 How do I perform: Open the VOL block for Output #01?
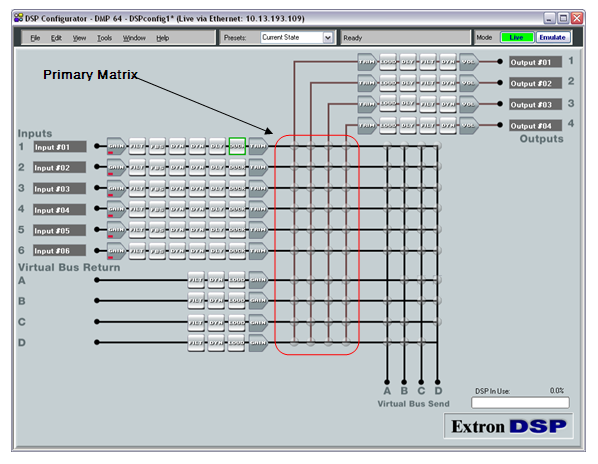[x=469, y=62]
